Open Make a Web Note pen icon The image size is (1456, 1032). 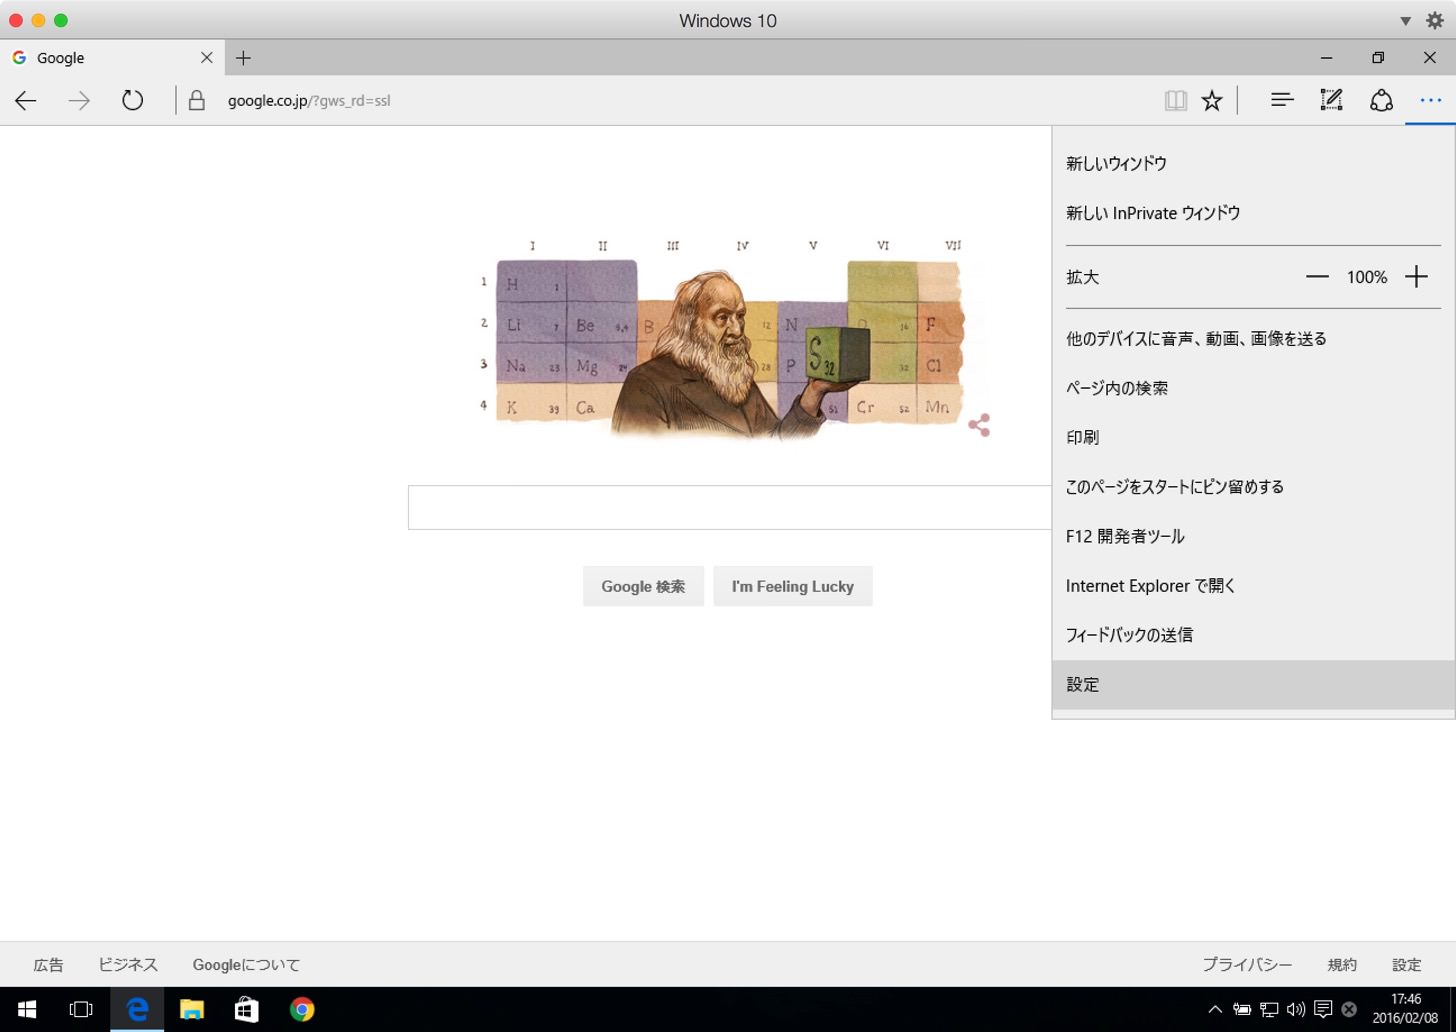click(x=1331, y=100)
